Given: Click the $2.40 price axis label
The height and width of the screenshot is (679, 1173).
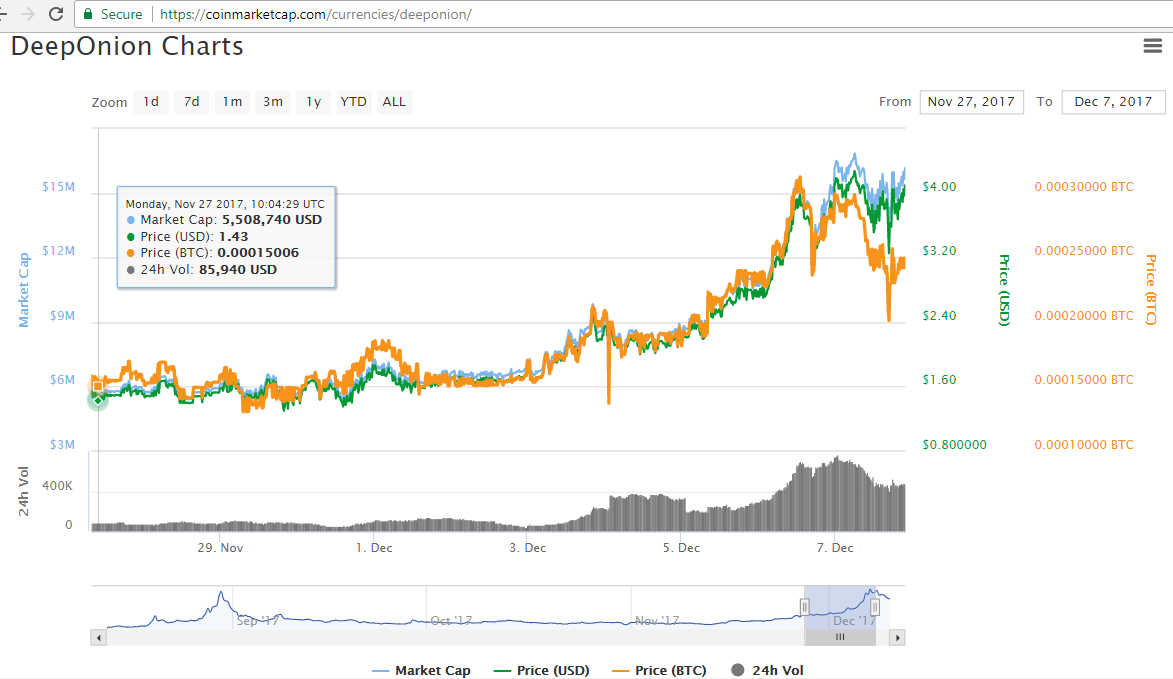Looking at the screenshot, I should 939,316.
